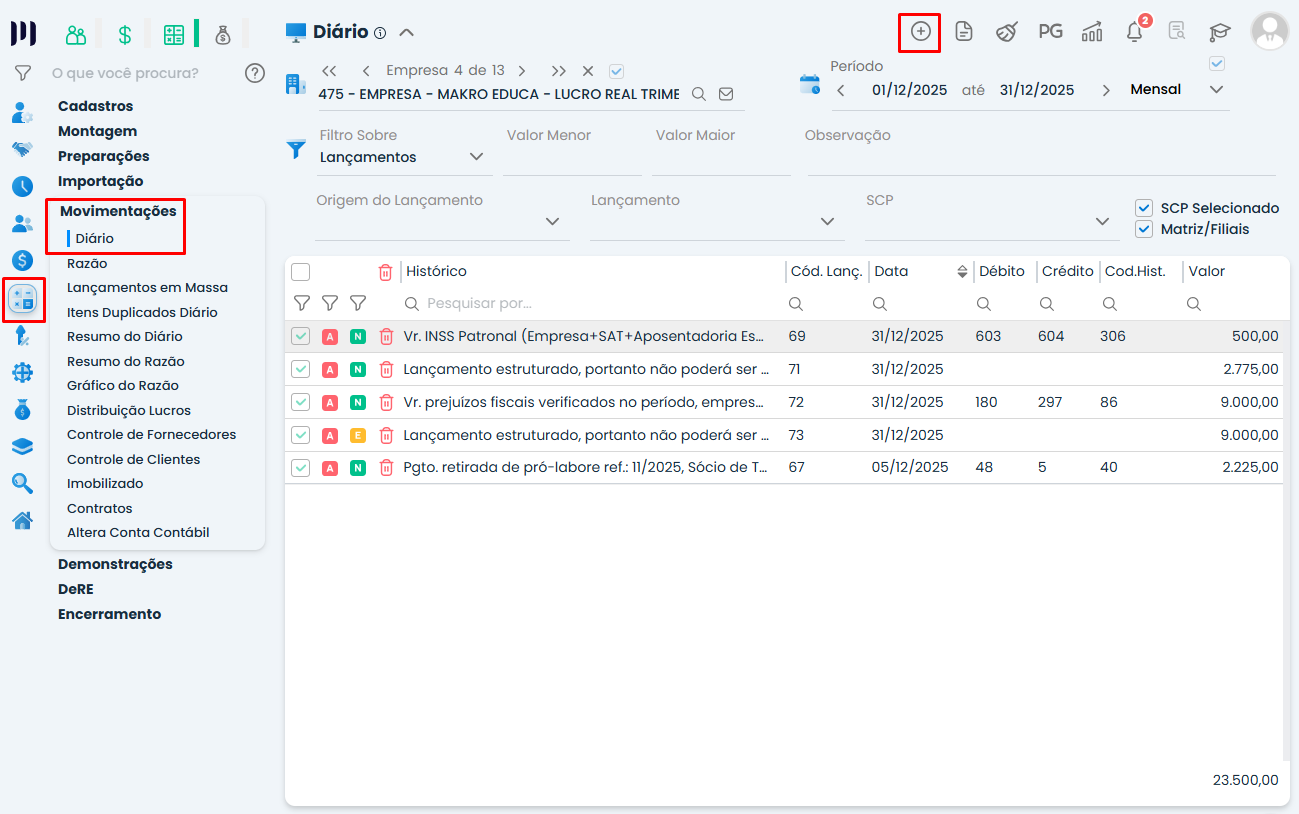Expand the Demonstrações menu section
The width and height of the screenshot is (1299, 814).
[x=115, y=564]
